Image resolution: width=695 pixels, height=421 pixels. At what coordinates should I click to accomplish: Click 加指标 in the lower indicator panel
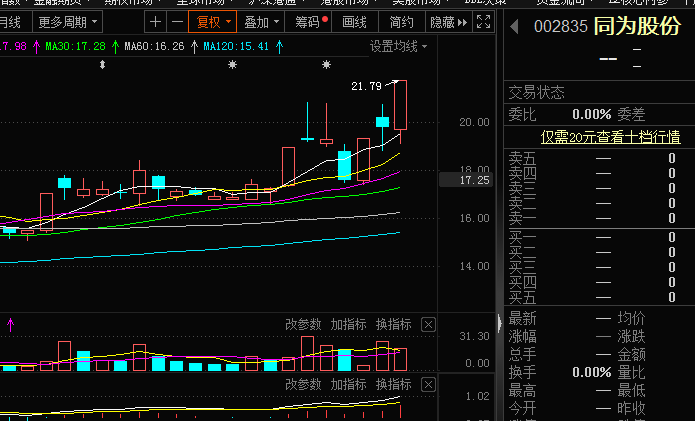tap(348, 384)
